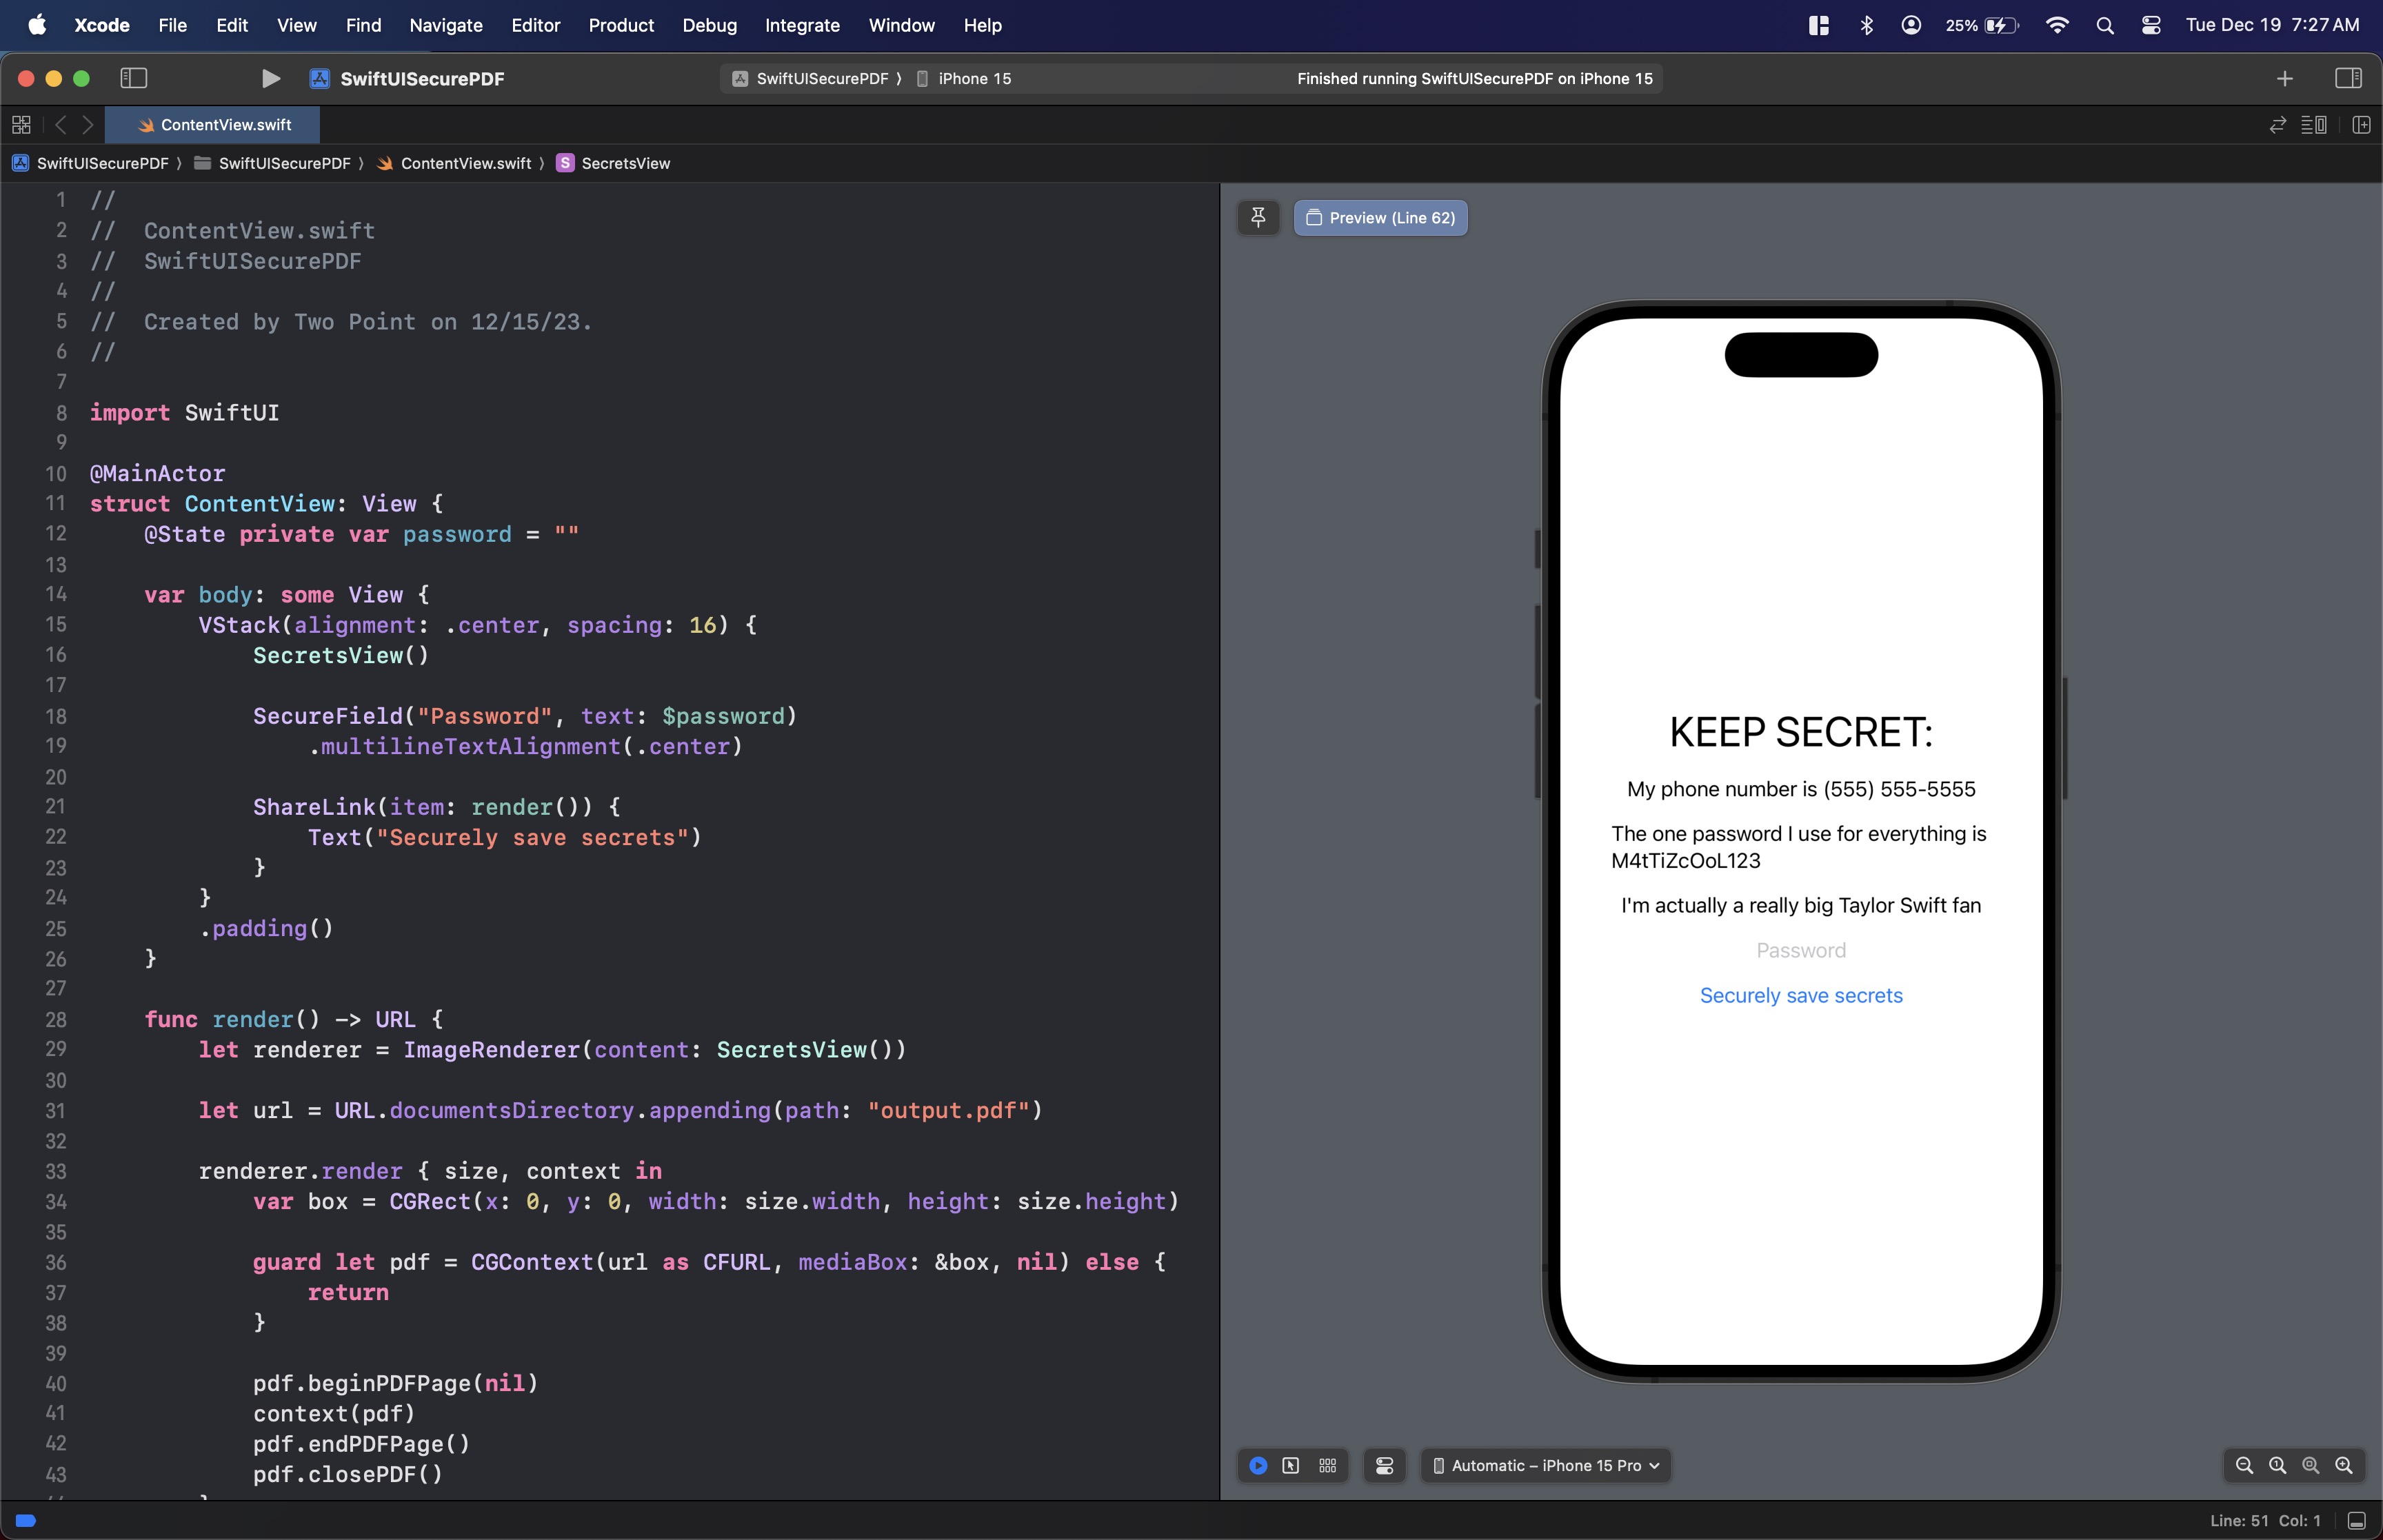Pin the preview canvas

[x=1258, y=217]
